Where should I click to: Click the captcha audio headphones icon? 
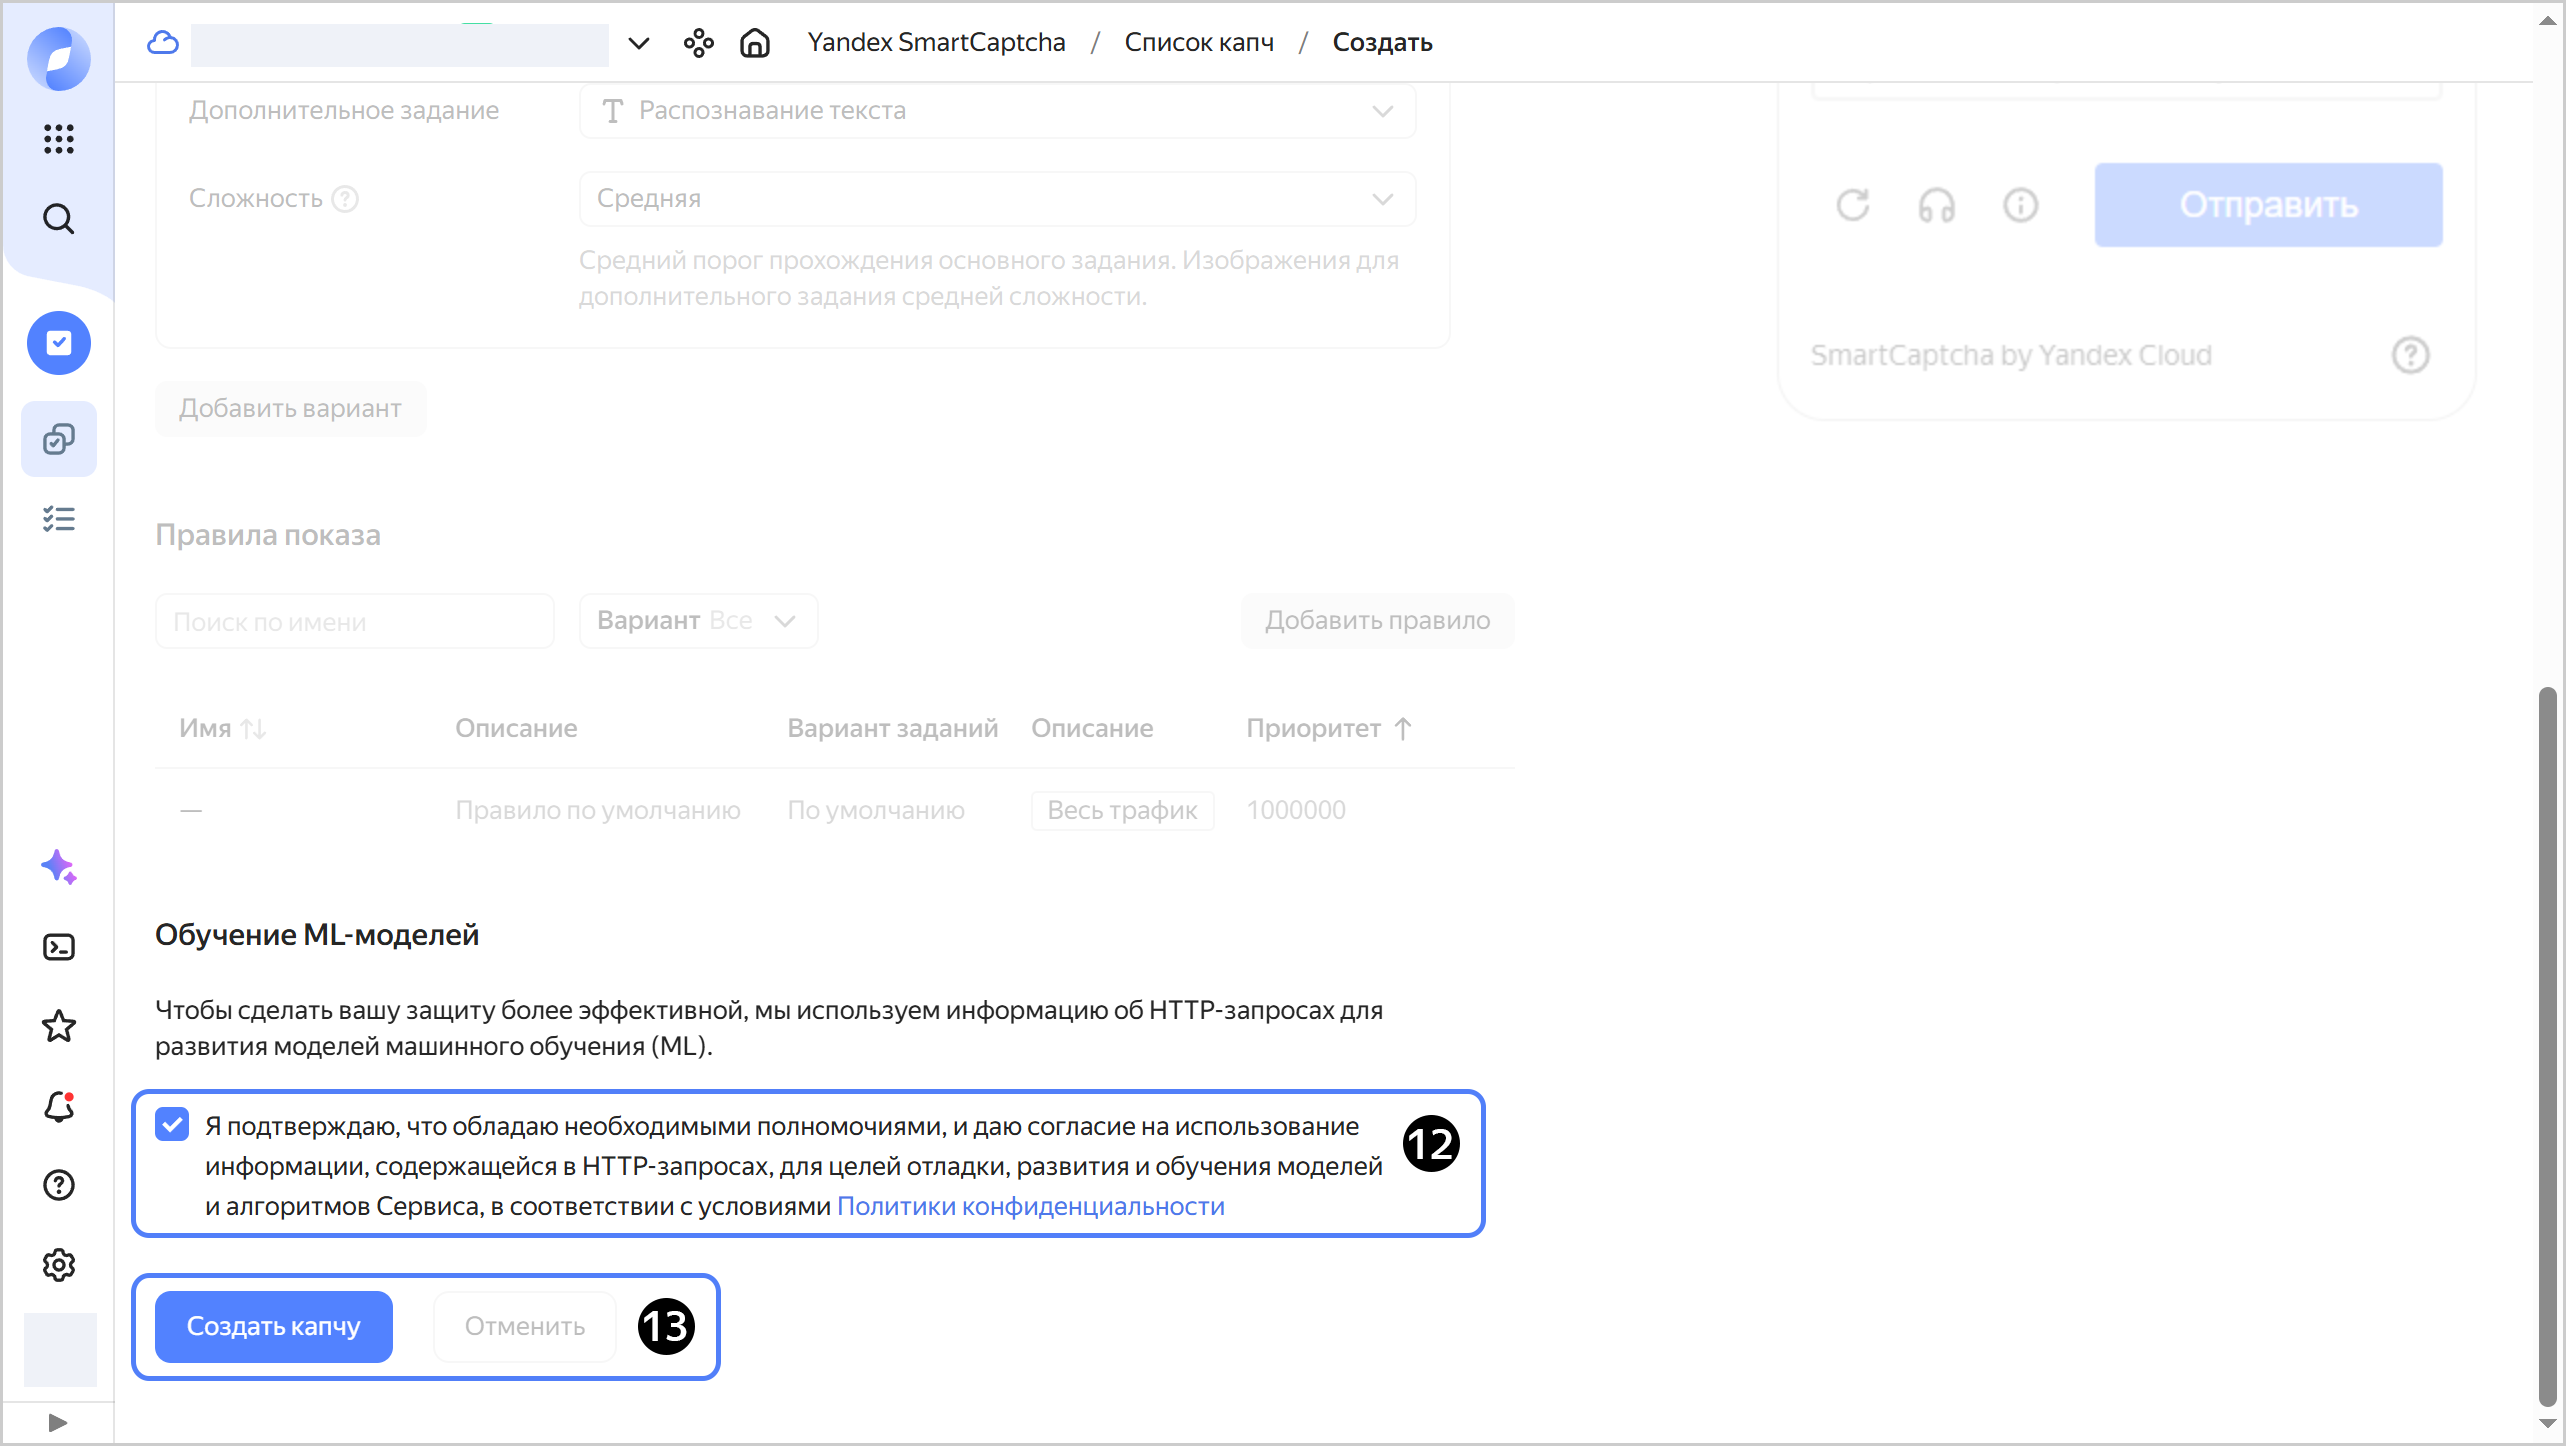tap(1936, 206)
